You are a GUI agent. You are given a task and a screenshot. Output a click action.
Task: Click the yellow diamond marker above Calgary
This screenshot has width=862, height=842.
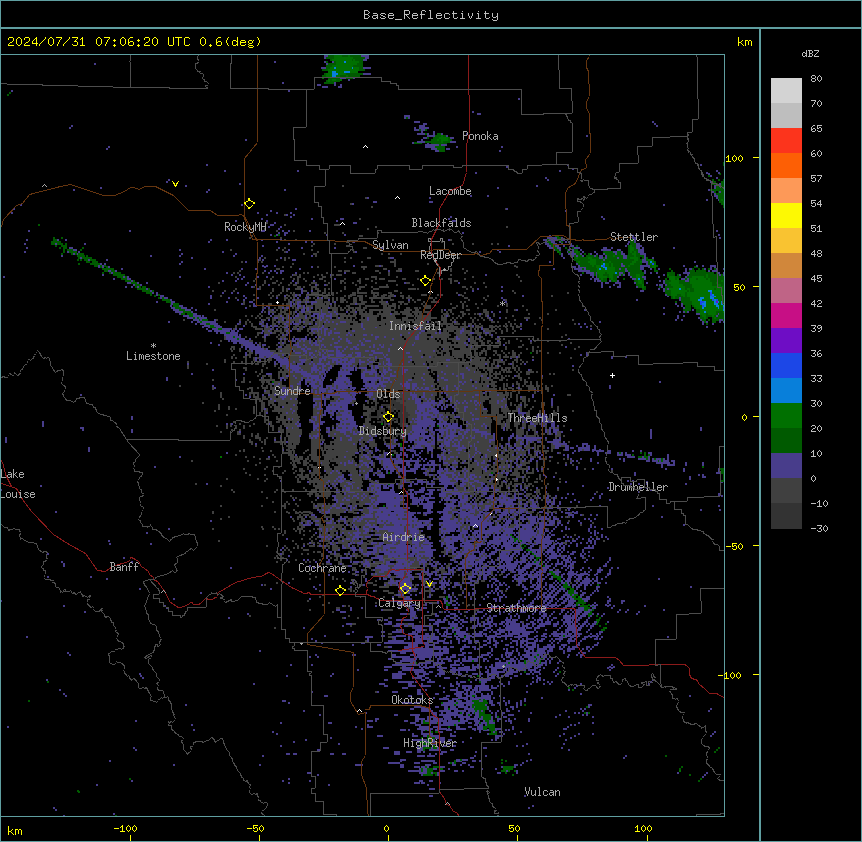pyautogui.click(x=405, y=589)
